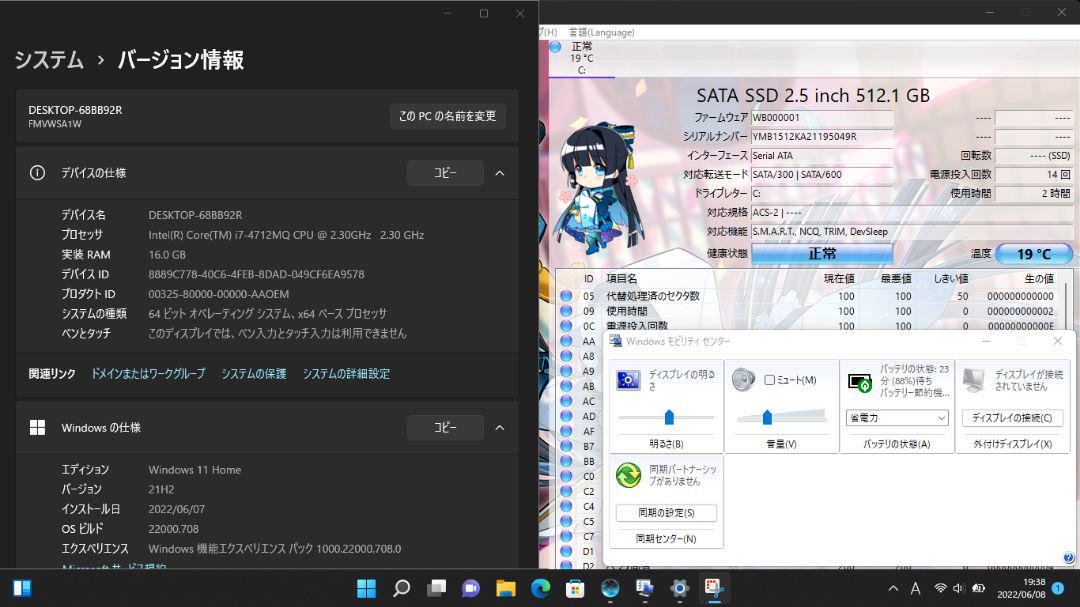The height and width of the screenshot is (607, 1080).
Task: Click the 同期センター(N) label
Action: pyautogui.click(x=666, y=539)
